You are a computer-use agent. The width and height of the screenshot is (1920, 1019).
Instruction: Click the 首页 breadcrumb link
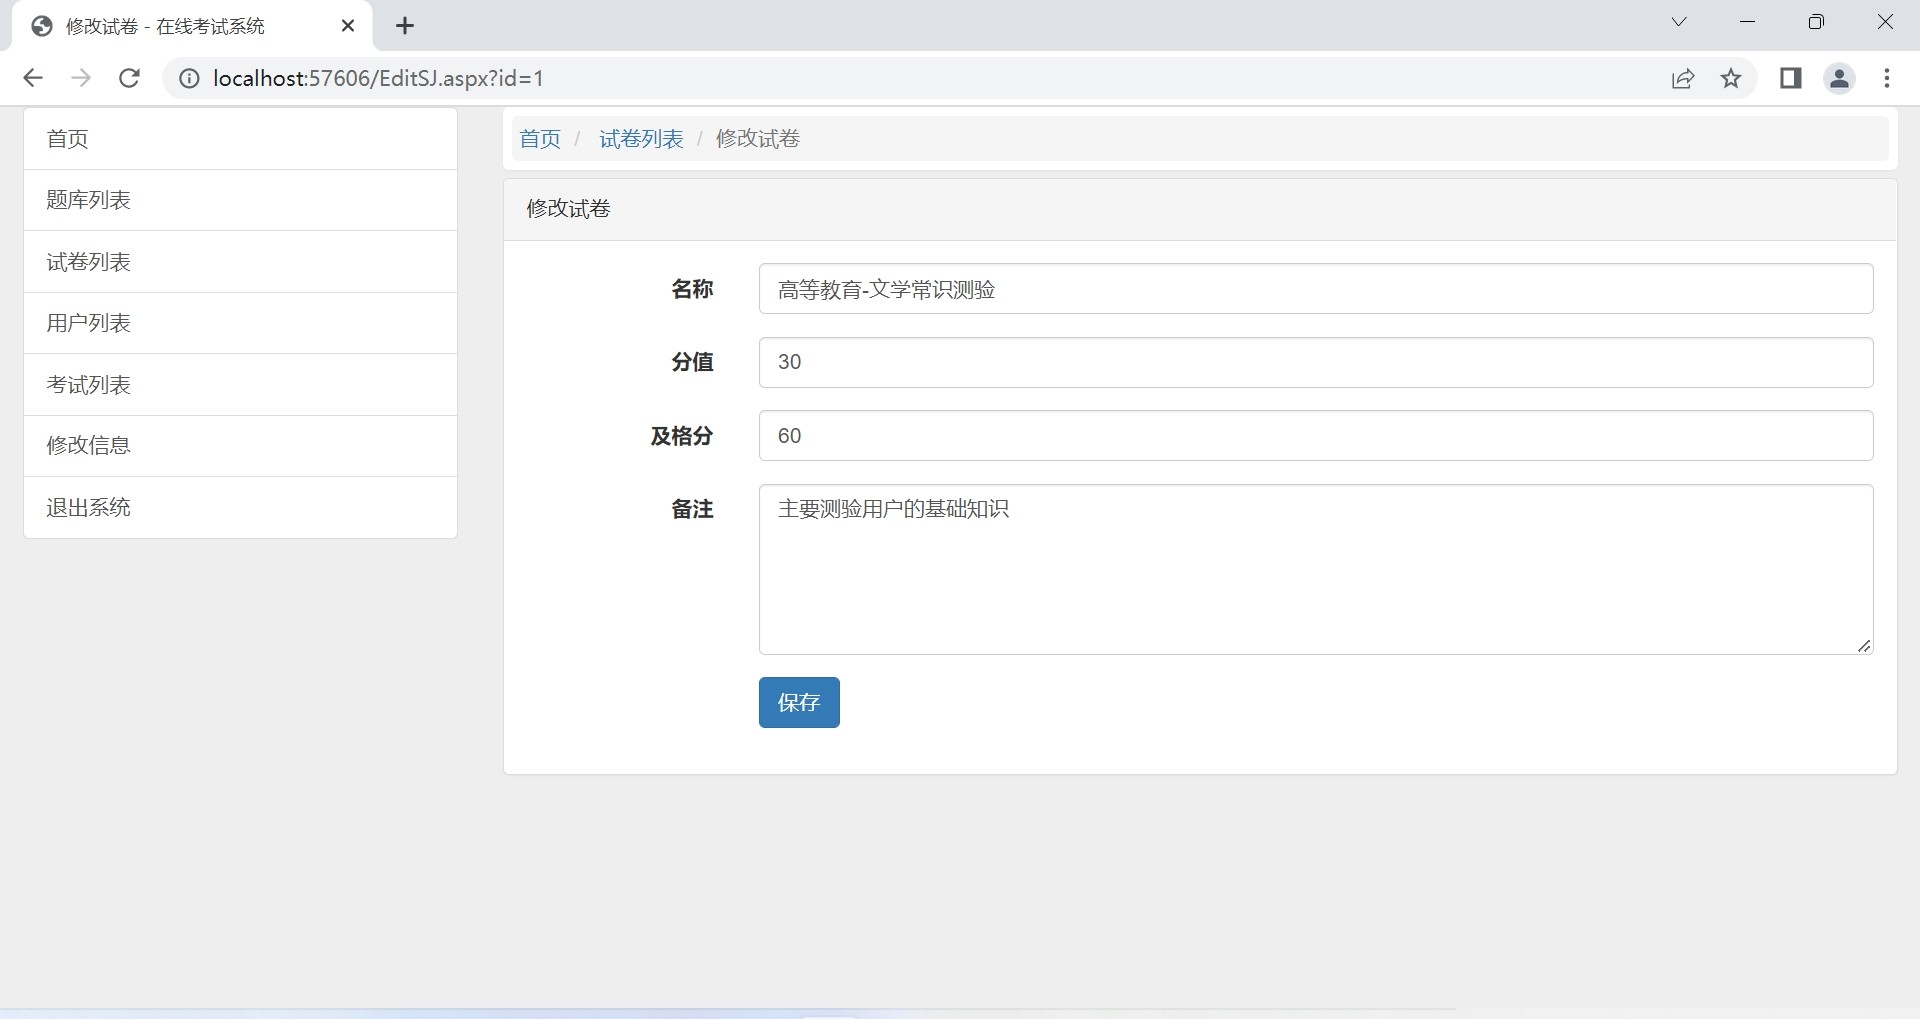click(540, 139)
